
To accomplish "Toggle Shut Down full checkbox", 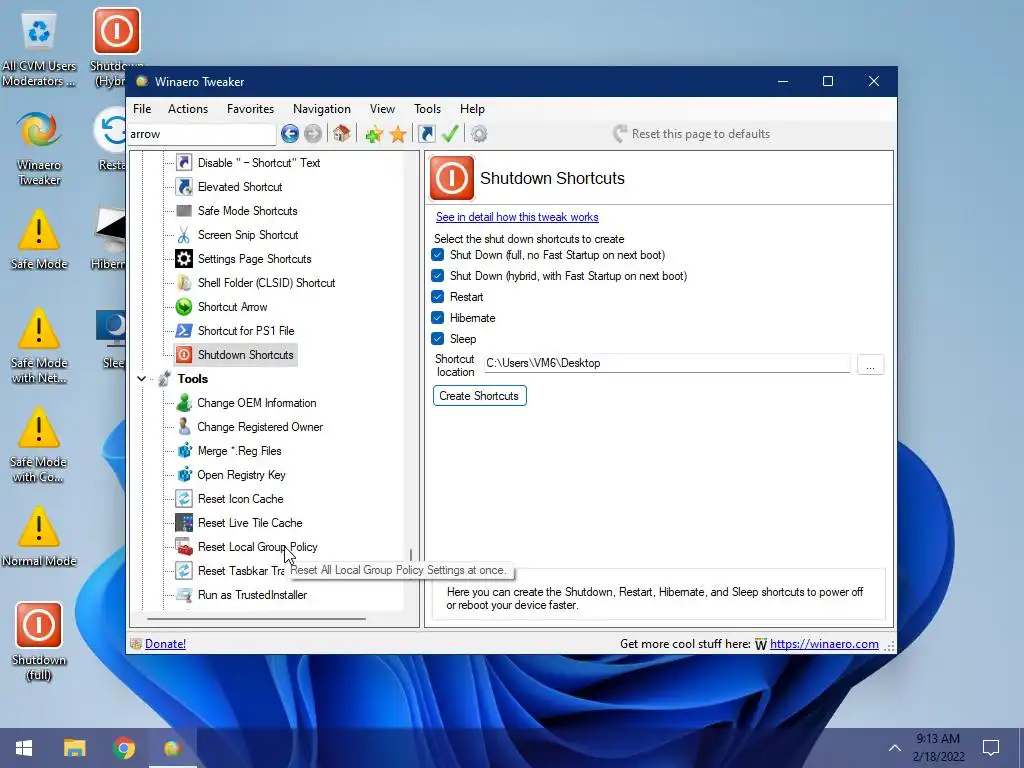I will pos(438,255).
